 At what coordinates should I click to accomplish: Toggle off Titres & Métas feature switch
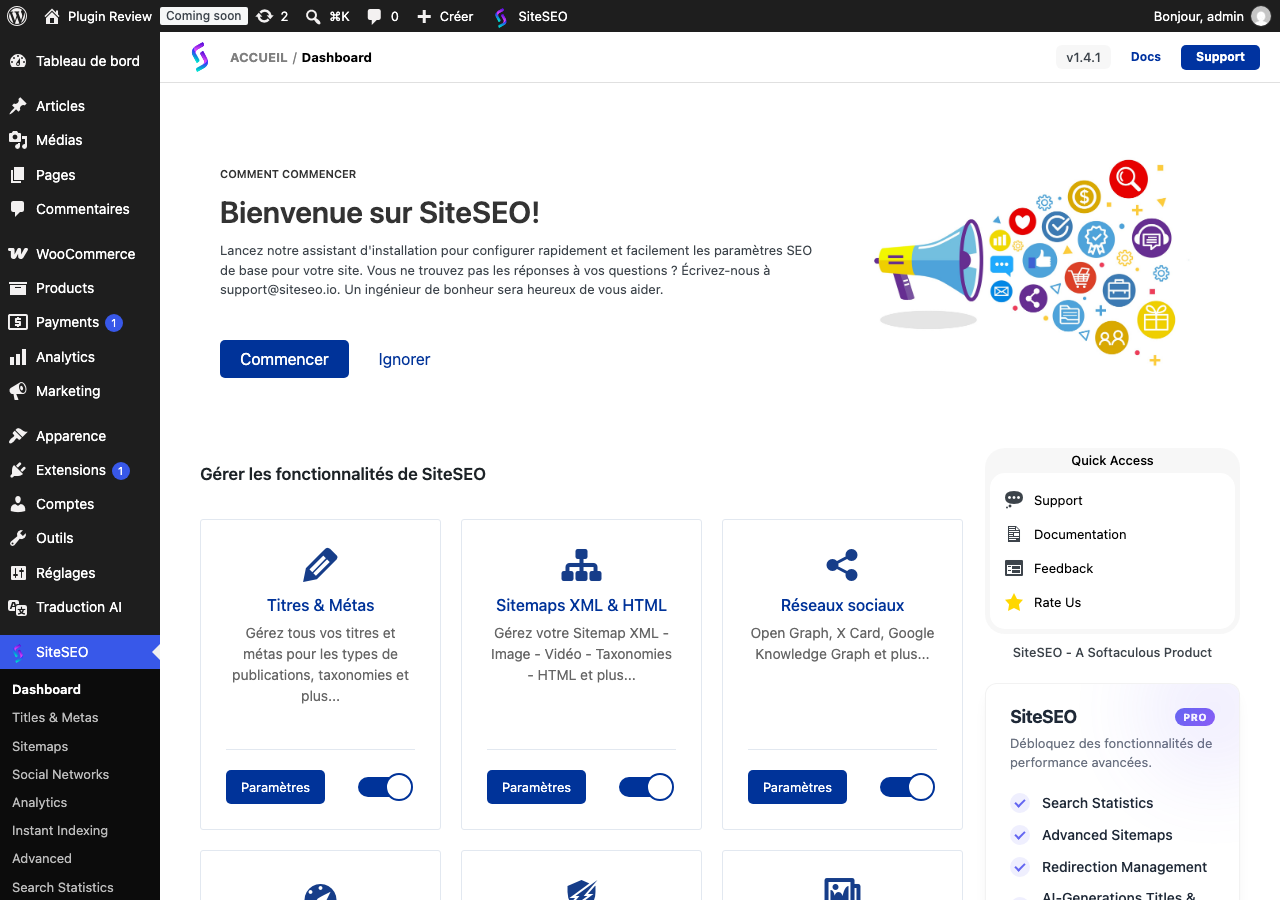pos(385,787)
